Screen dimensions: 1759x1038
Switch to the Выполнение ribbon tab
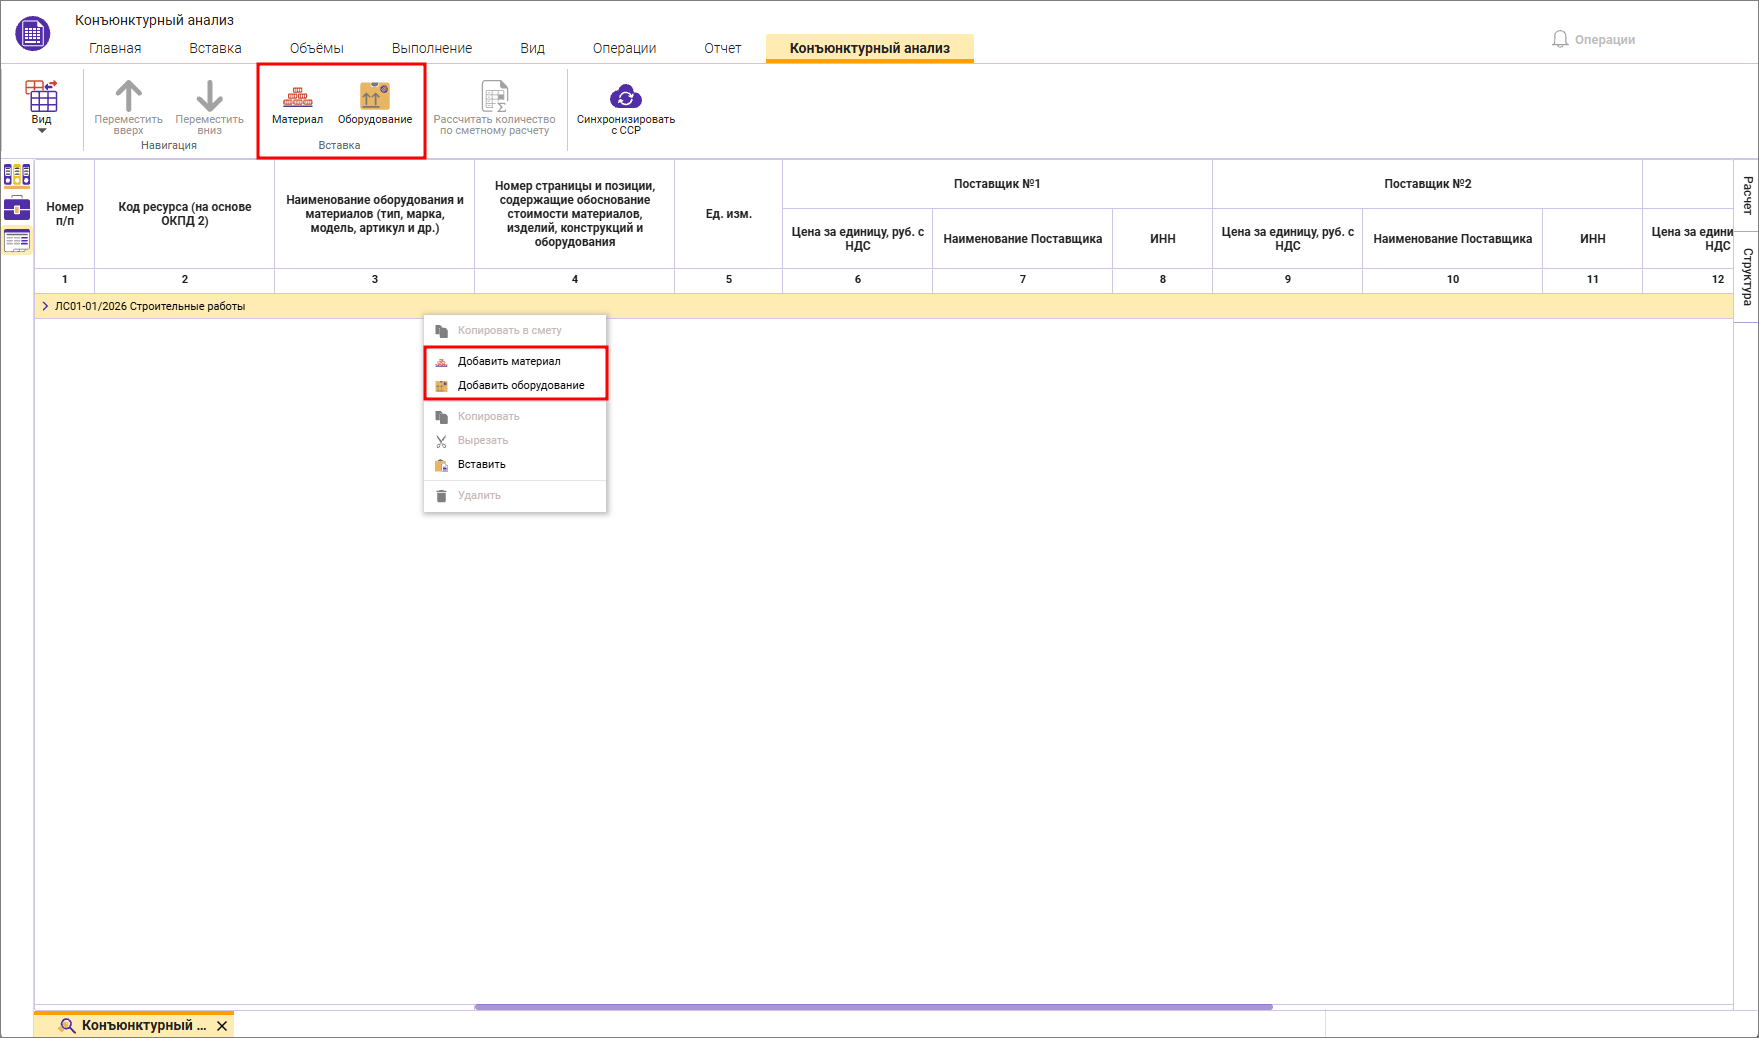click(432, 48)
